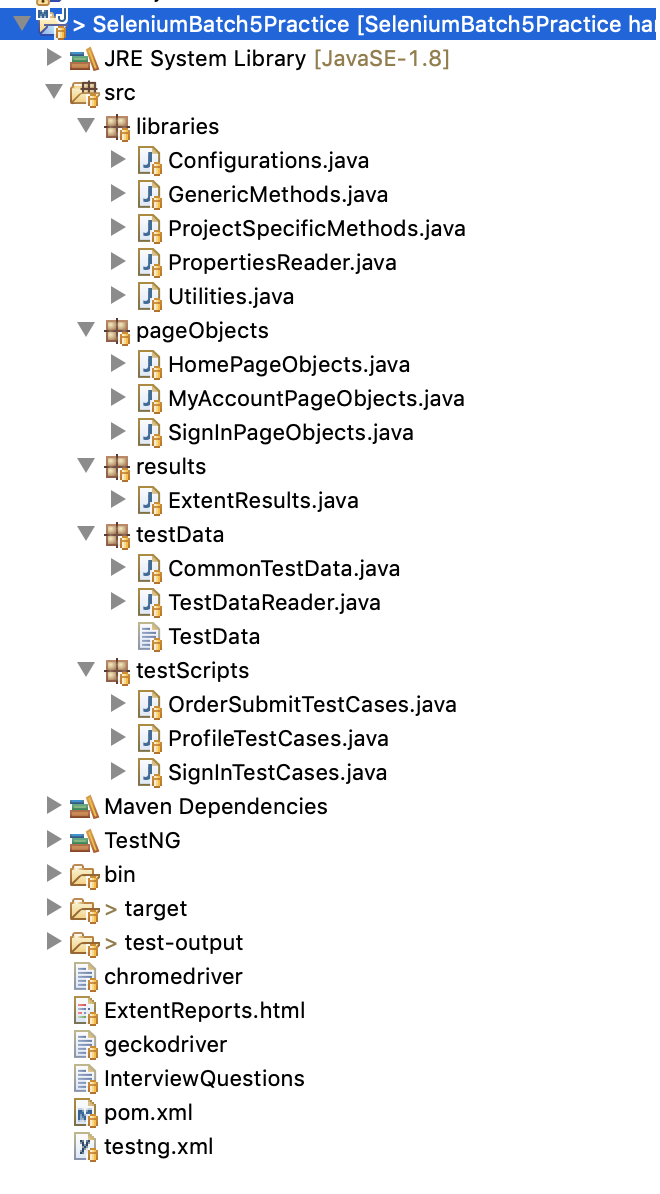The width and height of the screenshot is (660, 1194).
Task: Click the TestData text file icon
Action: click(x=150, y=637)
